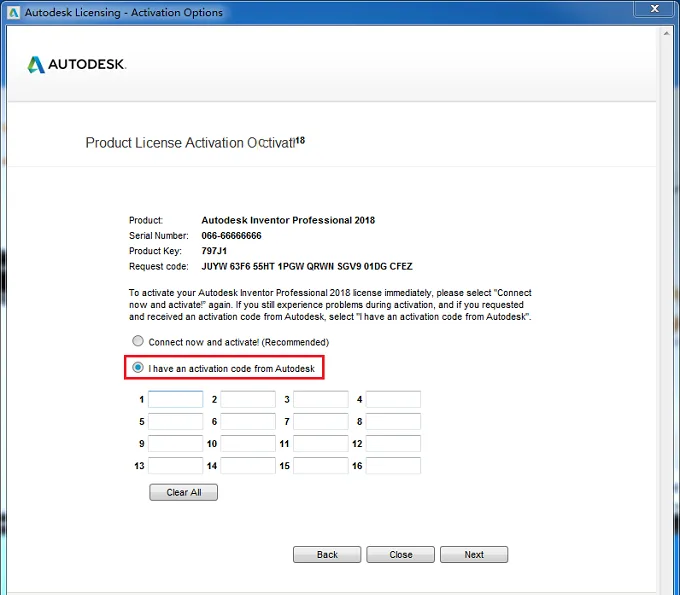This screenshot has width=680, height=595.
Task: Click Autodesk Inventor Professional 2018 product name
Action: (288, 220)
